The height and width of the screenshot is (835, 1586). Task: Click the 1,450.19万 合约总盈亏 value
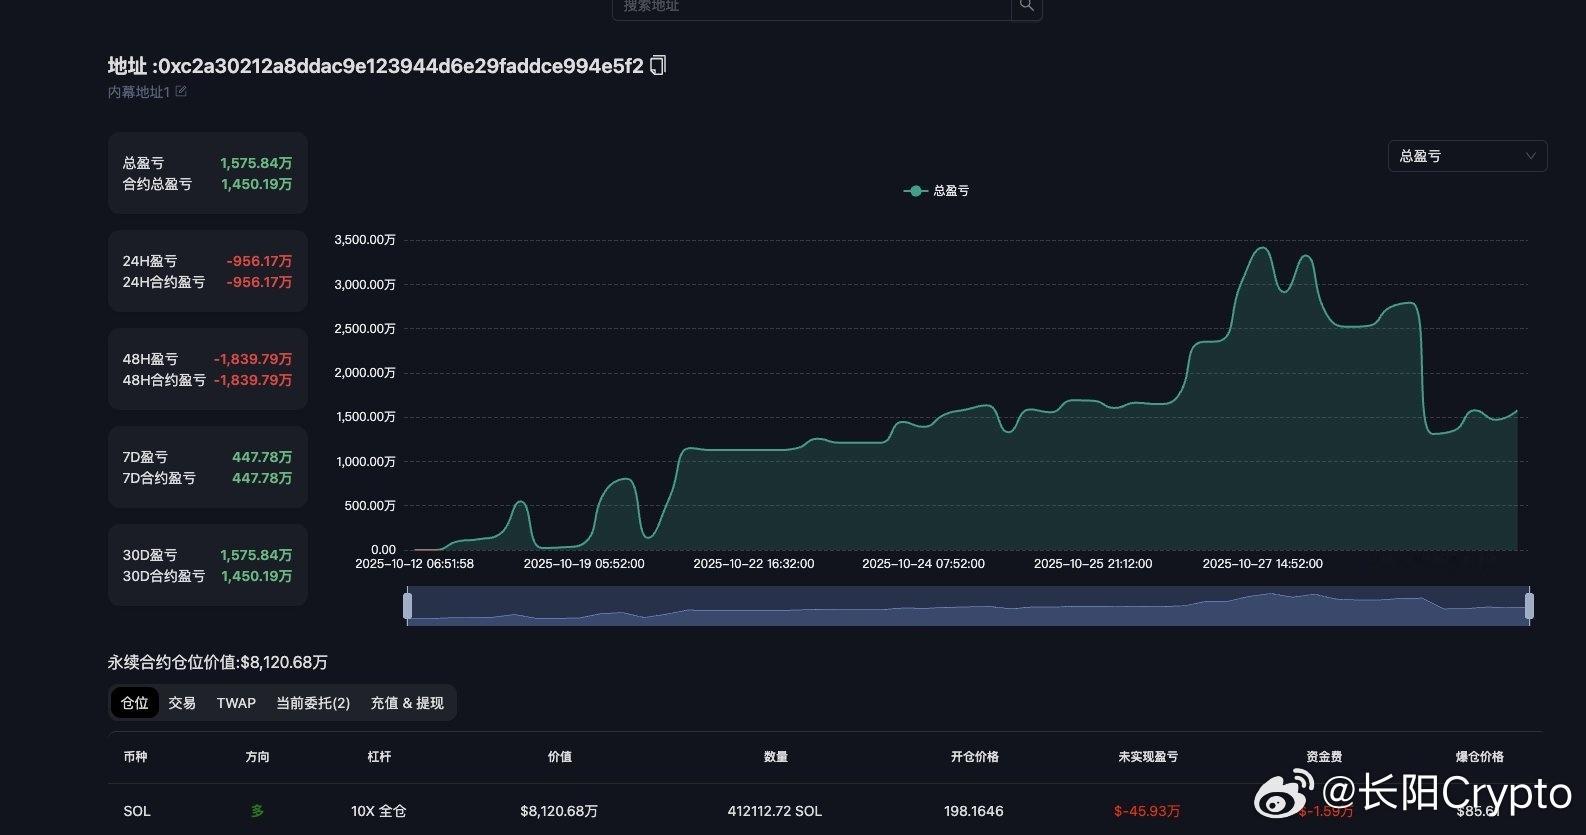(x=257, y=184)
